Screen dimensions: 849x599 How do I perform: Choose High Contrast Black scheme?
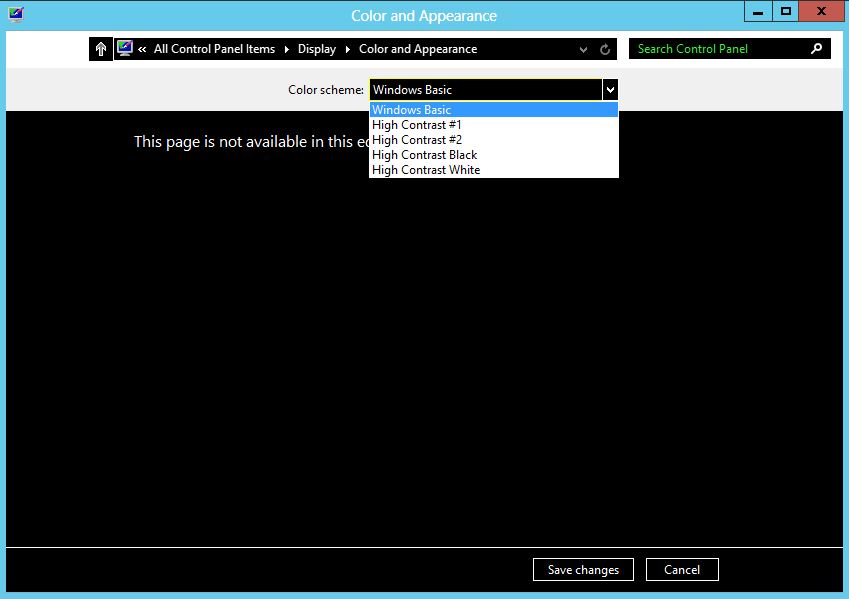[x=494, y=155]
